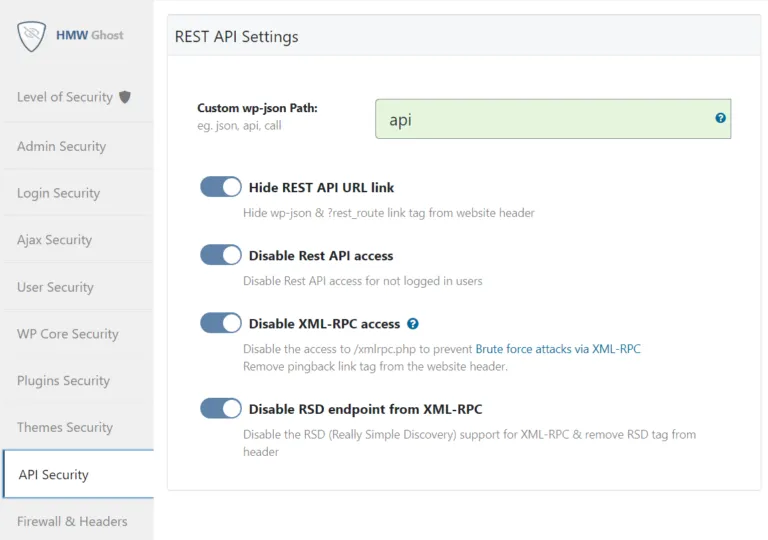Go to Themes Security section
Screen dimensions: 768x540
click(x=64, y=427)
